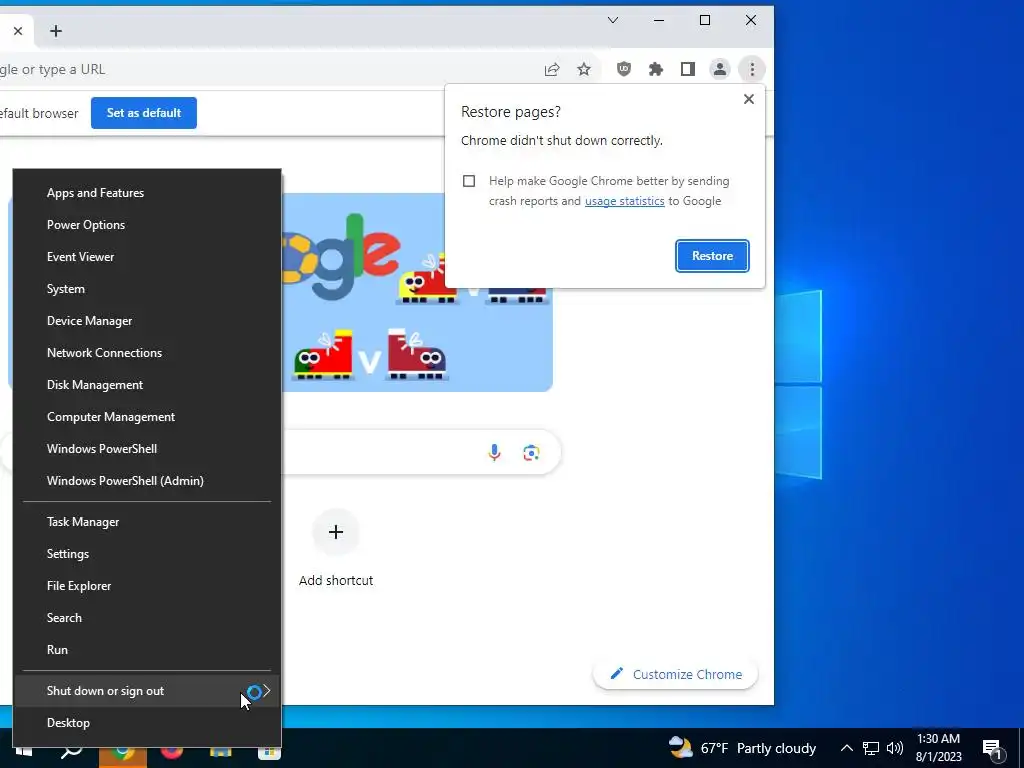
Task: Open File Explorer from the menu
Action: pyautogui.click(x=147, y=586)
